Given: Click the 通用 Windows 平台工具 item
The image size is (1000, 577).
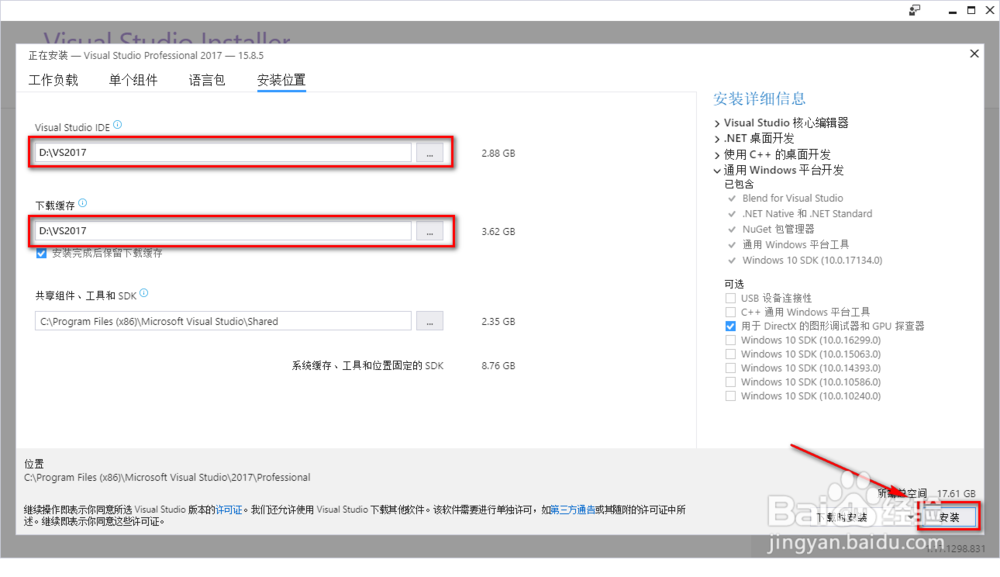Looking at the screenshot, I should (795, 245).
